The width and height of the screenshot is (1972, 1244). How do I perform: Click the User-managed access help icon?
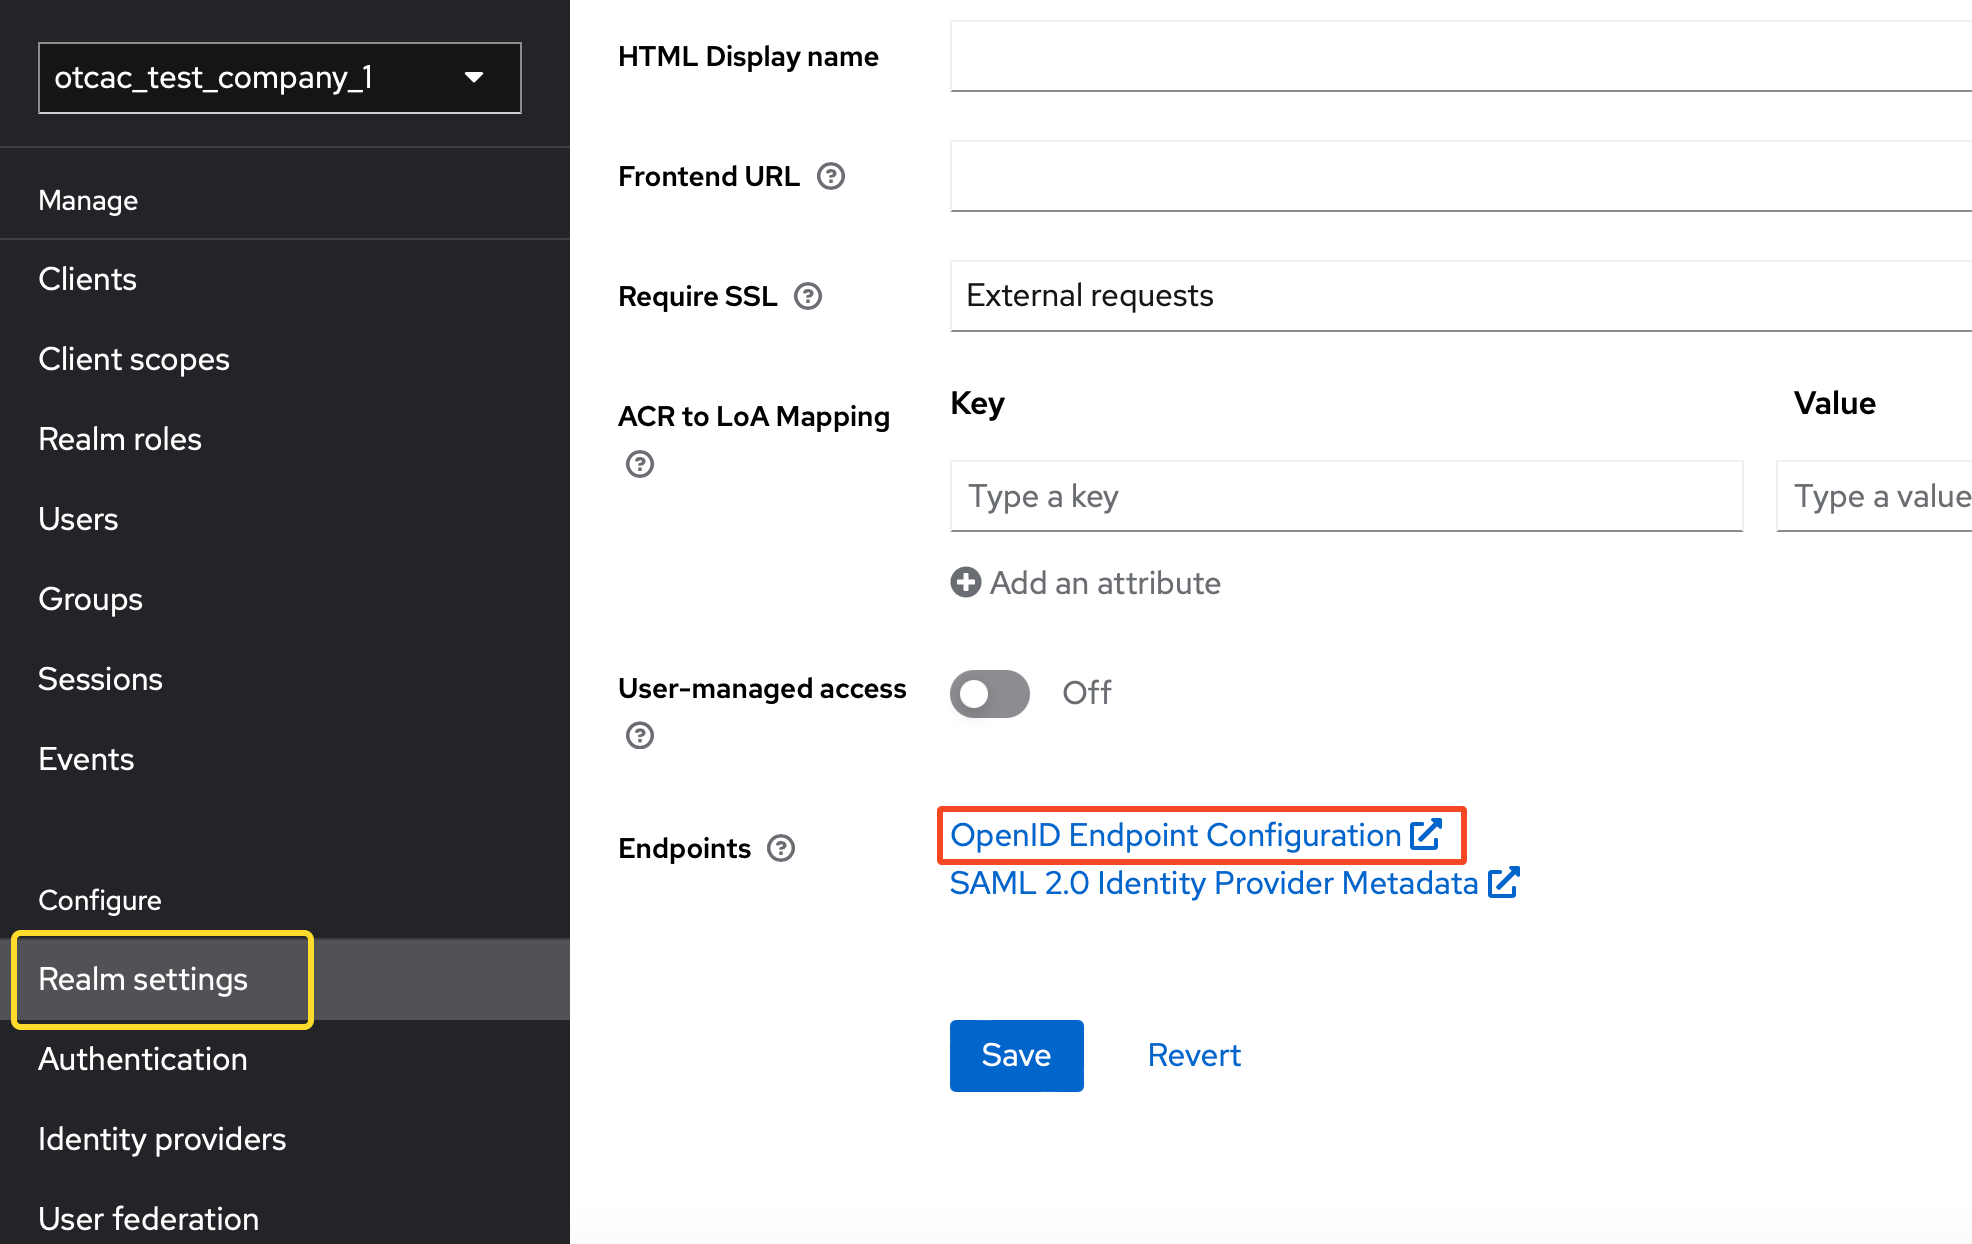click(640, 736)
